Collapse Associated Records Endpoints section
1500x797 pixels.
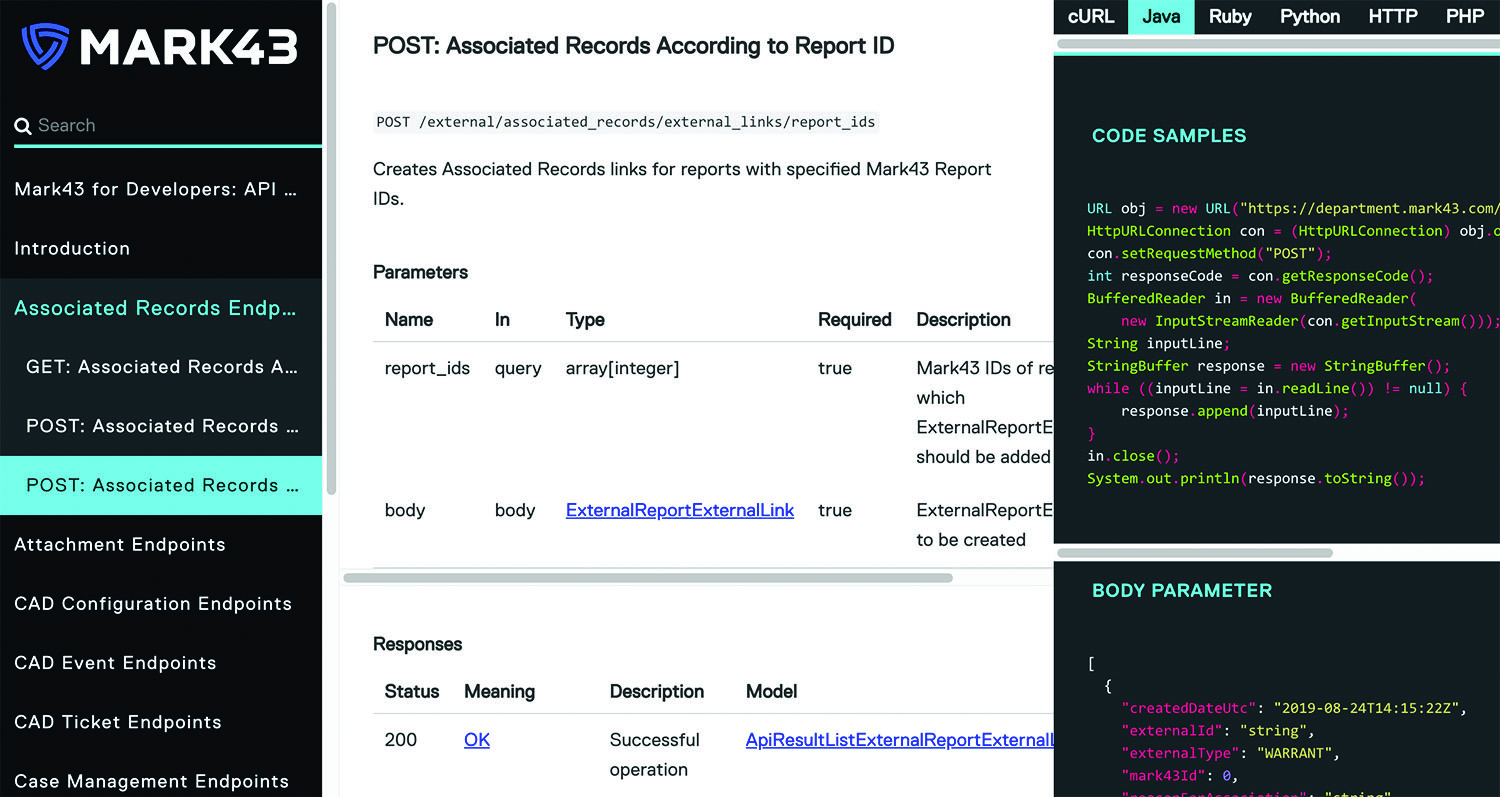[156, 308]
